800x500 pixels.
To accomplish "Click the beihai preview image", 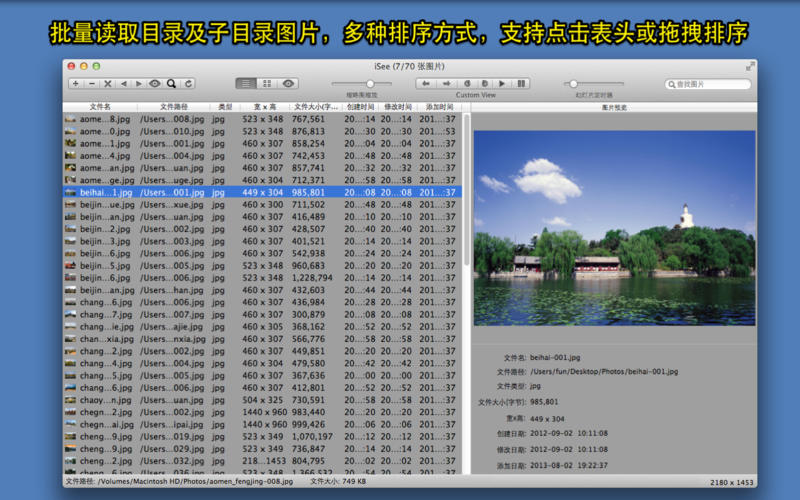I will tap(614, 228).
